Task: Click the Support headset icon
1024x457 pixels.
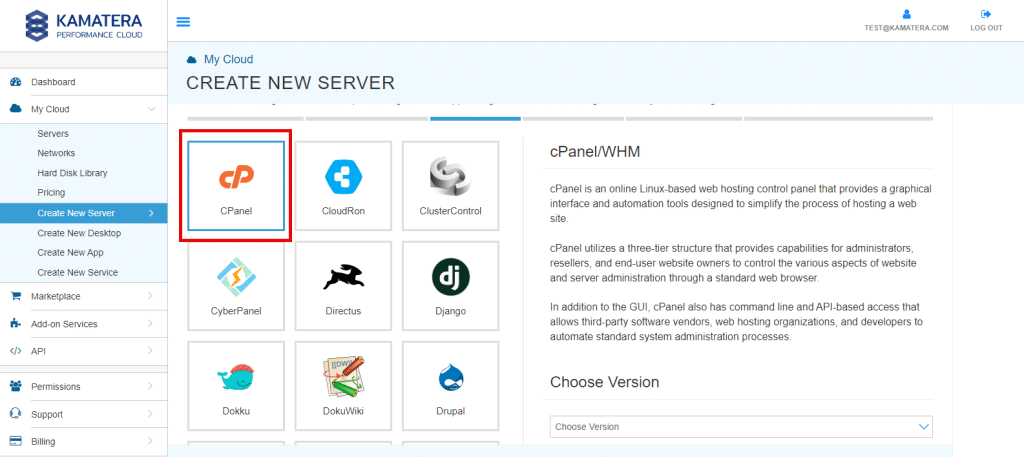Action: (x=16, y=414)
